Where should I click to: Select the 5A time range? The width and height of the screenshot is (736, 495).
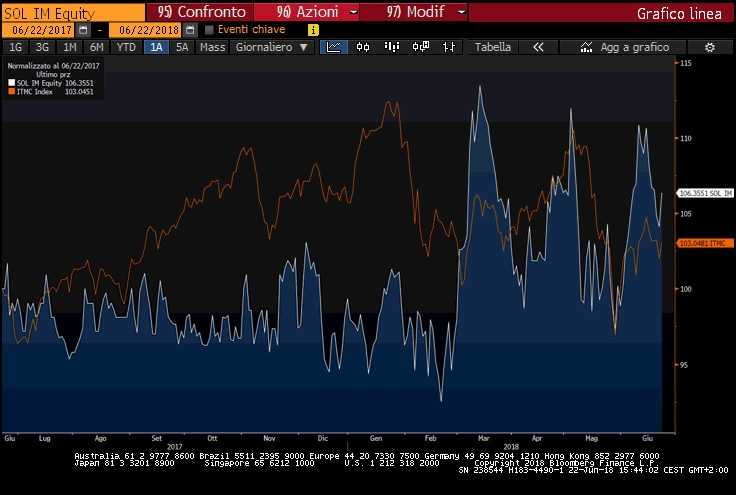[x=182, y=47]
